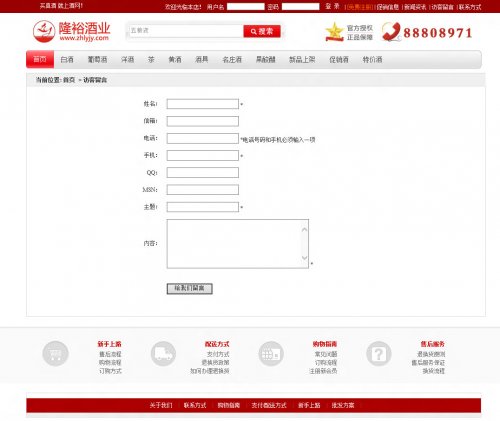
Task: Click the 登录 login link in header
Action: [332, 6]
